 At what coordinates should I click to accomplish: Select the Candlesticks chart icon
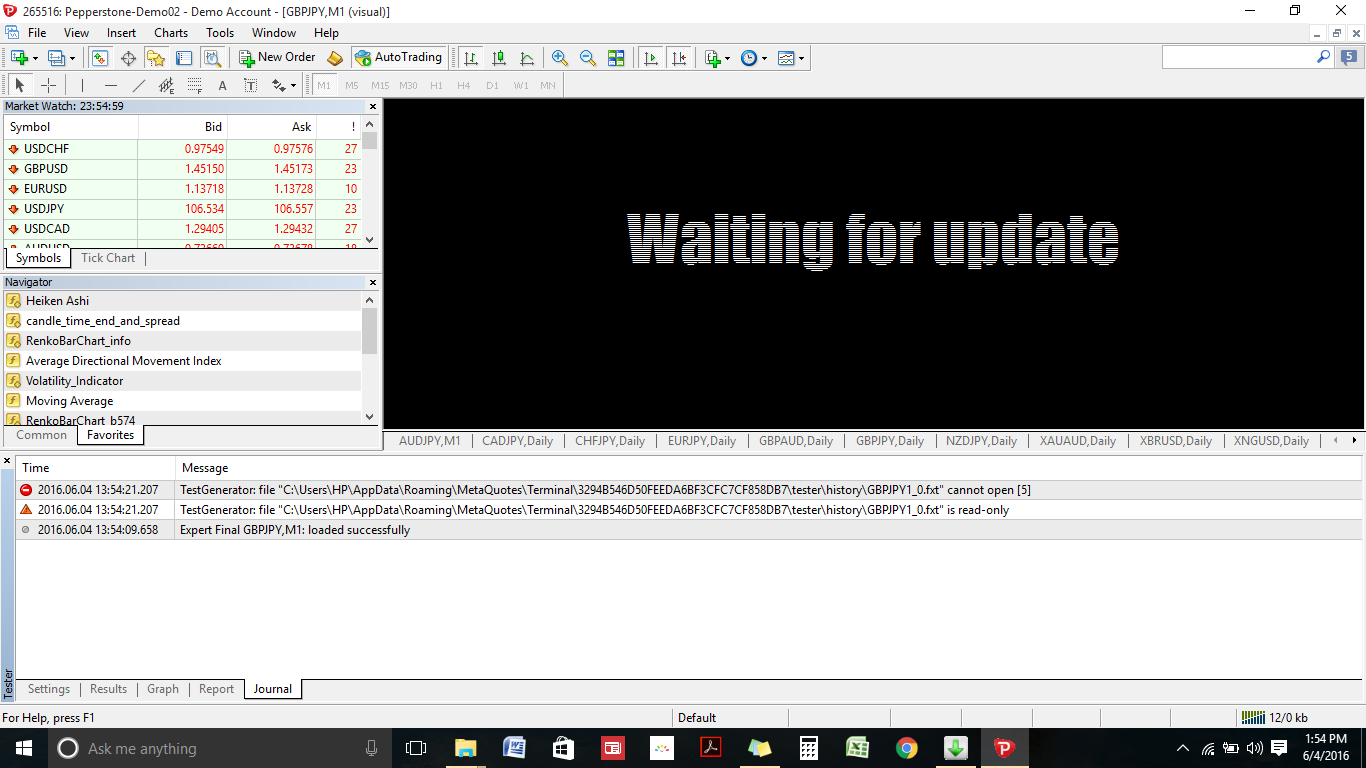coord(499,58)
